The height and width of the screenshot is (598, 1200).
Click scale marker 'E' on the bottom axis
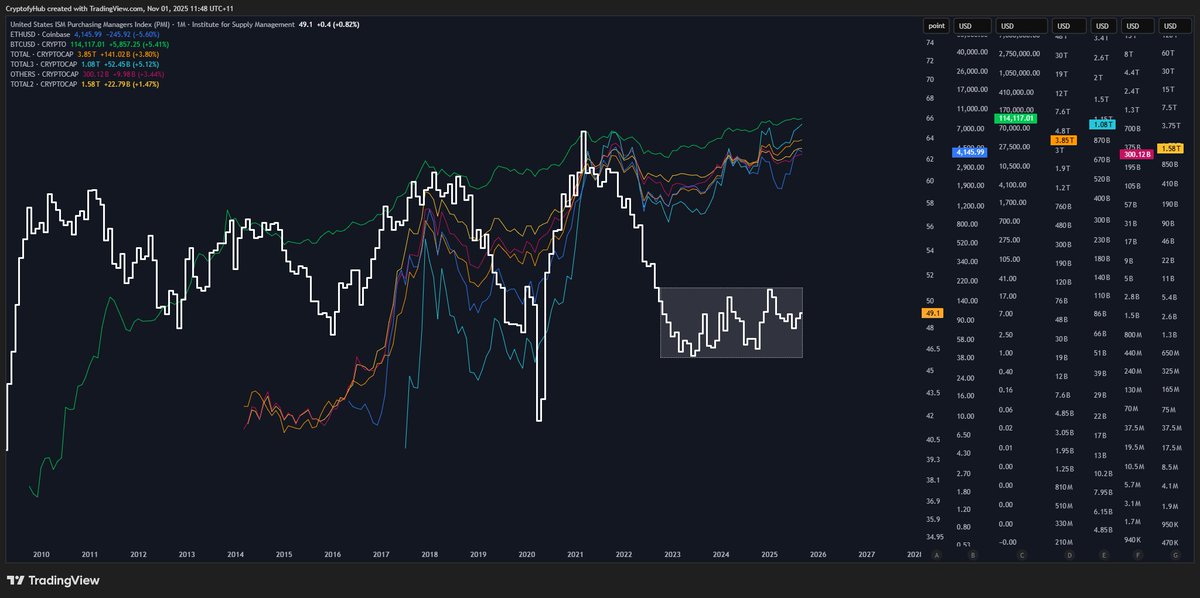(x=1105, y=554)
